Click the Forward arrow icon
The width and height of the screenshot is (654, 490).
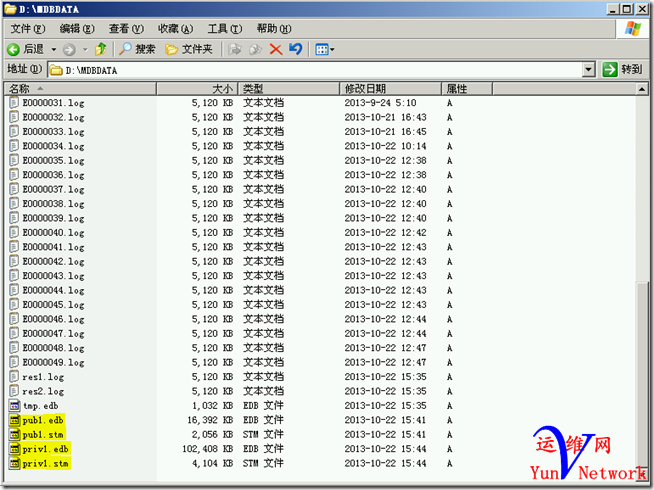[x=69, y=50]
